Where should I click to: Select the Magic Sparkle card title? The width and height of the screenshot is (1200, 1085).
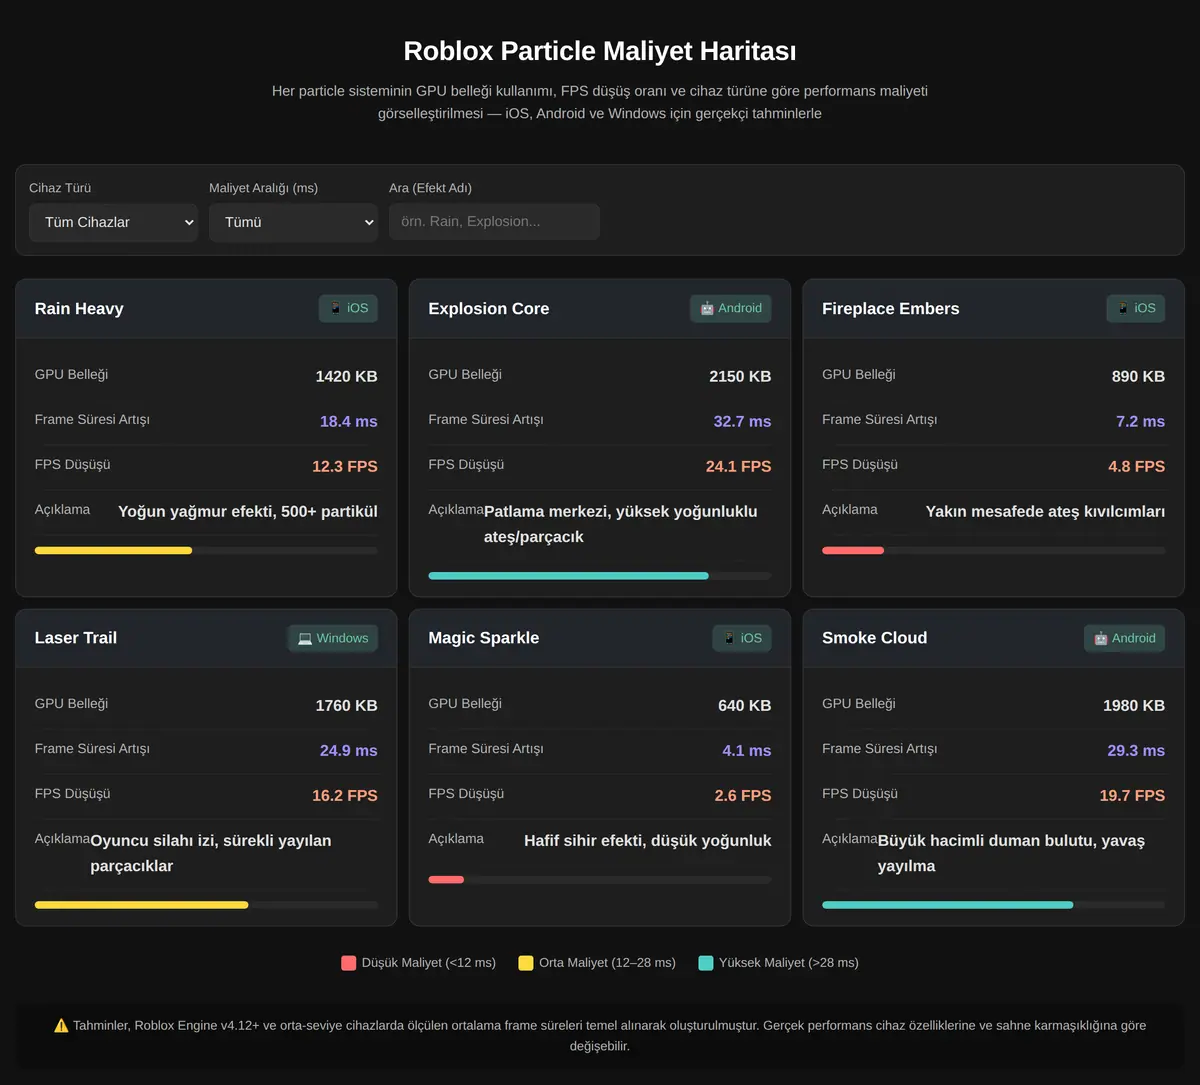[x=484, y=638]
